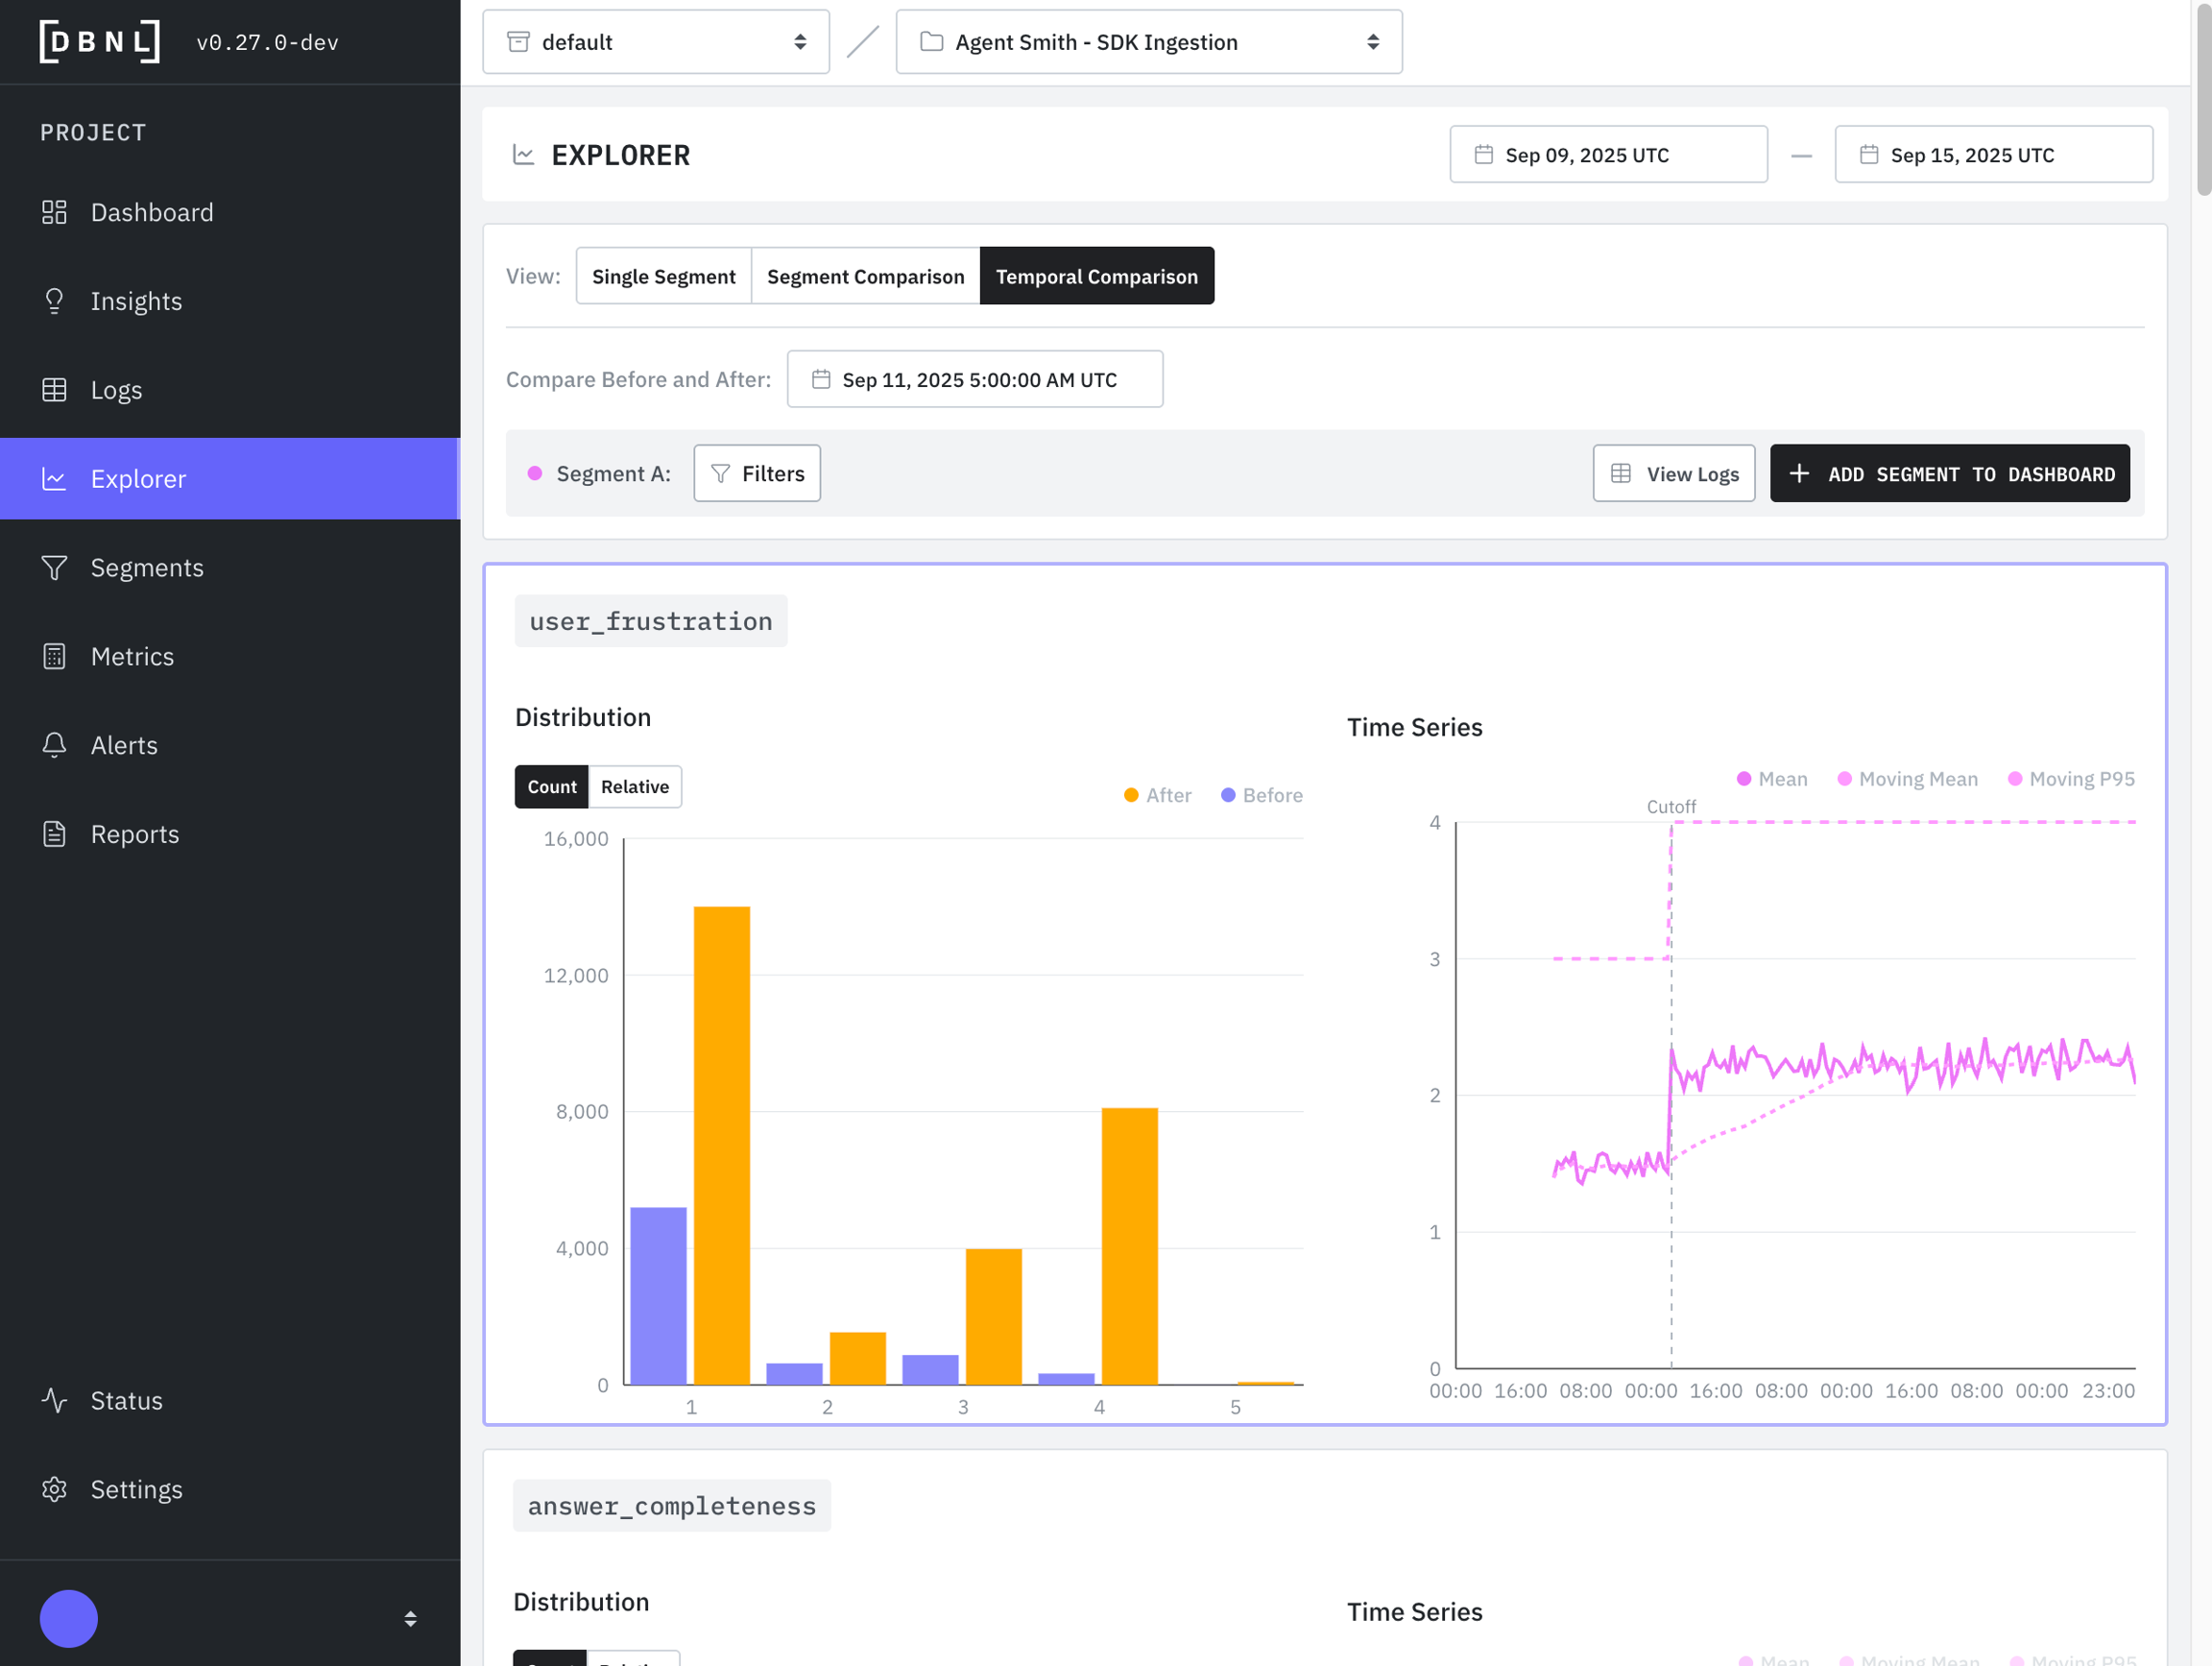Click the Reports document icon

click(x=54, y=834)
